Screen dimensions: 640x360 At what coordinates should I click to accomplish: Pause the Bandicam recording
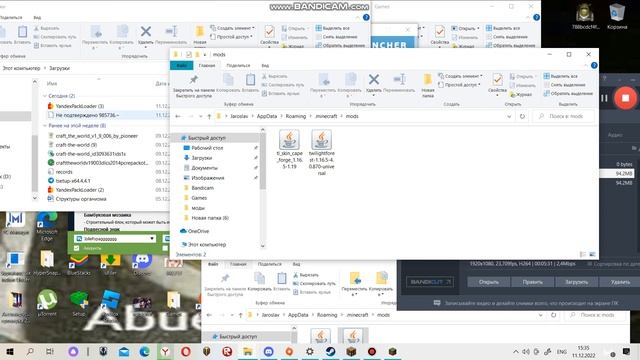pyautogui.click(x=604, y=98)
